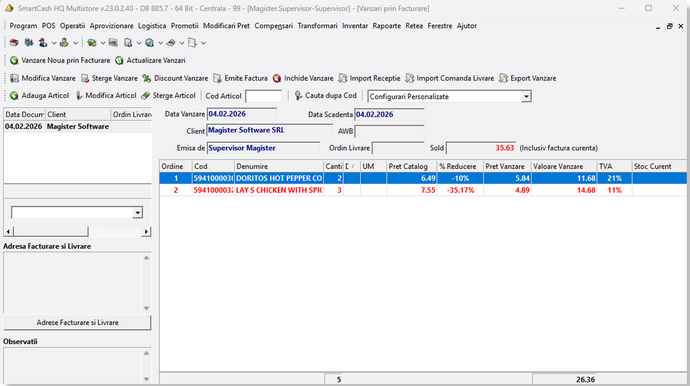690x386 pixels.
Task: Click the Valoare Vanzare column header
Action: coord(564,166)
